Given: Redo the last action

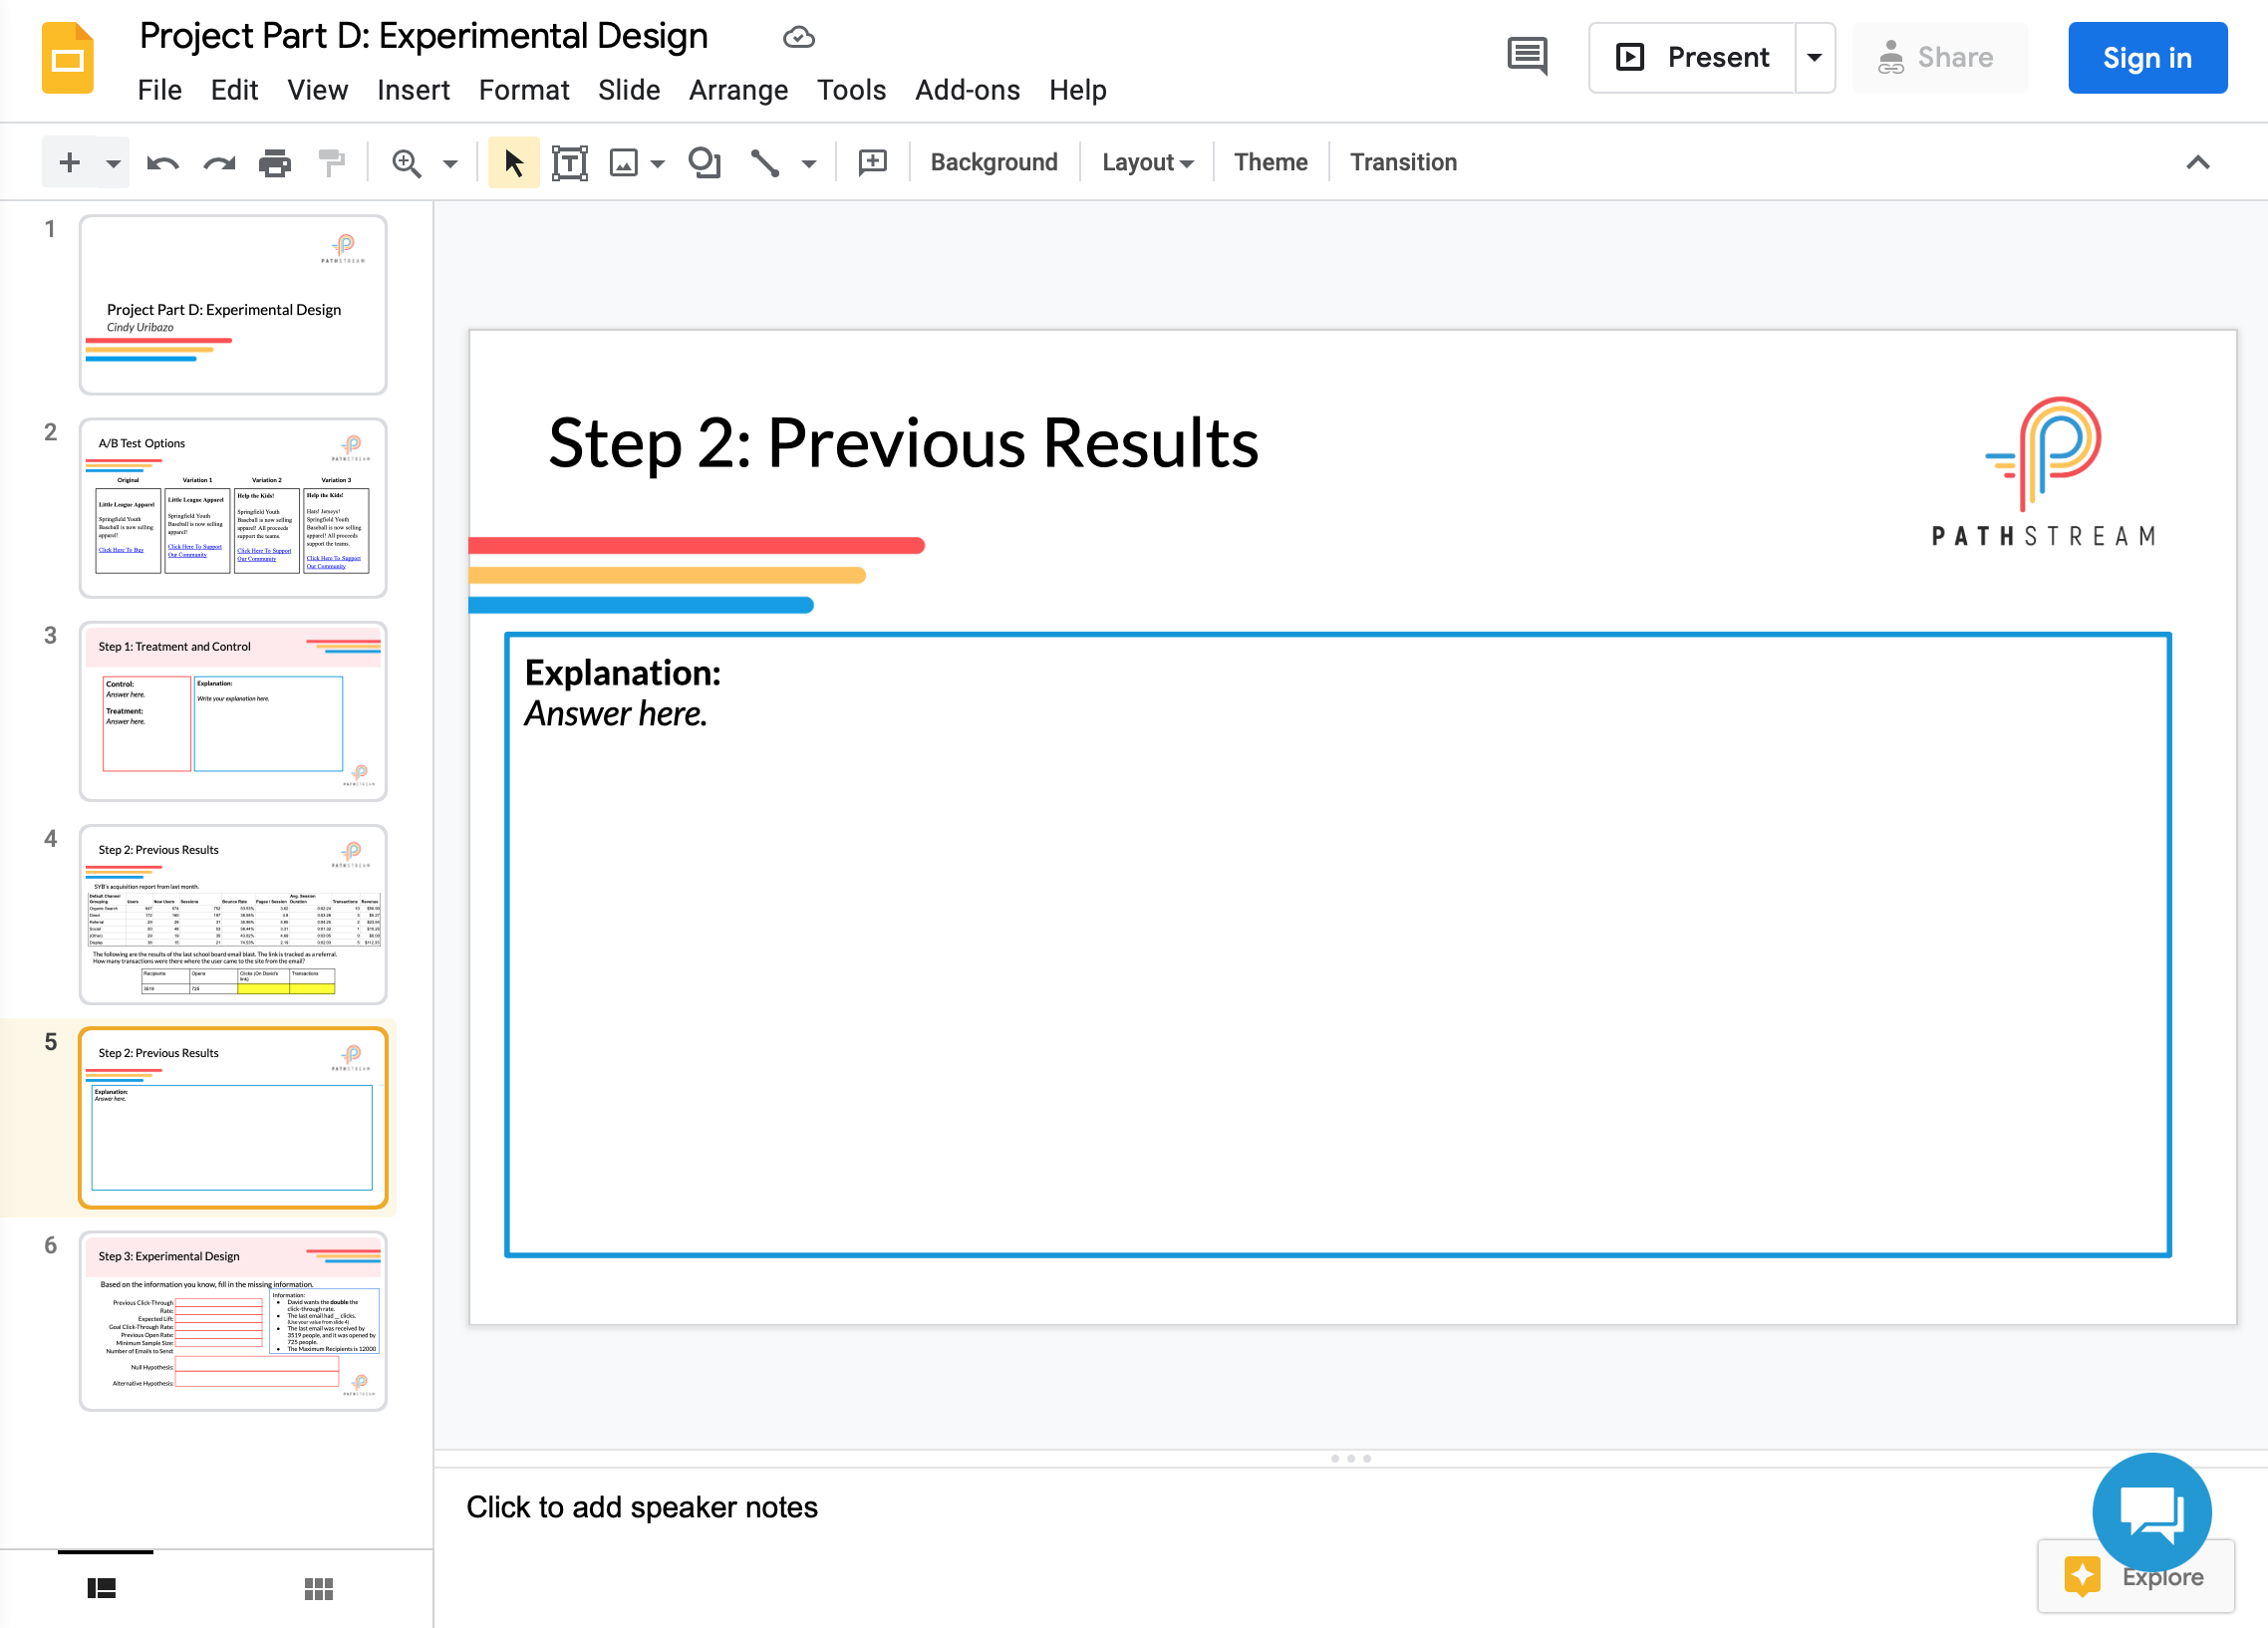Looking at the screenshot, I should click(219, 162).
